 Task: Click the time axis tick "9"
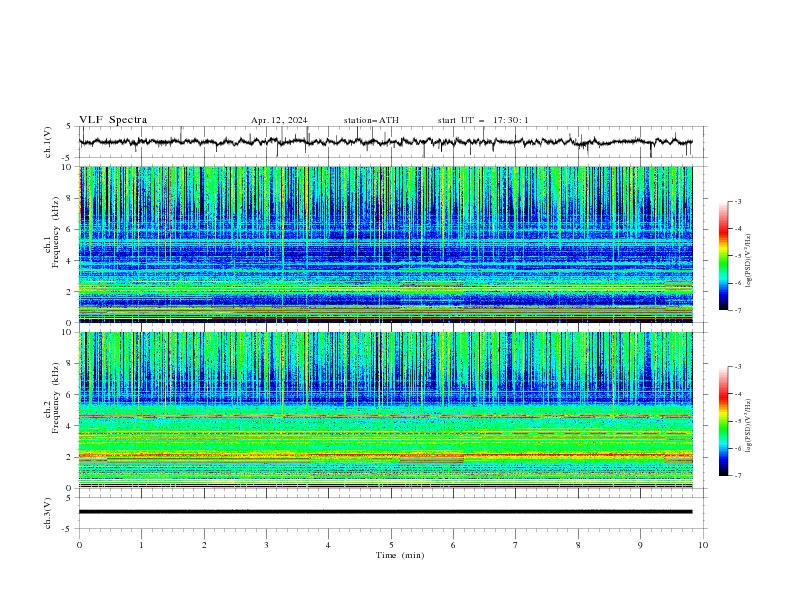pos(640,545)
